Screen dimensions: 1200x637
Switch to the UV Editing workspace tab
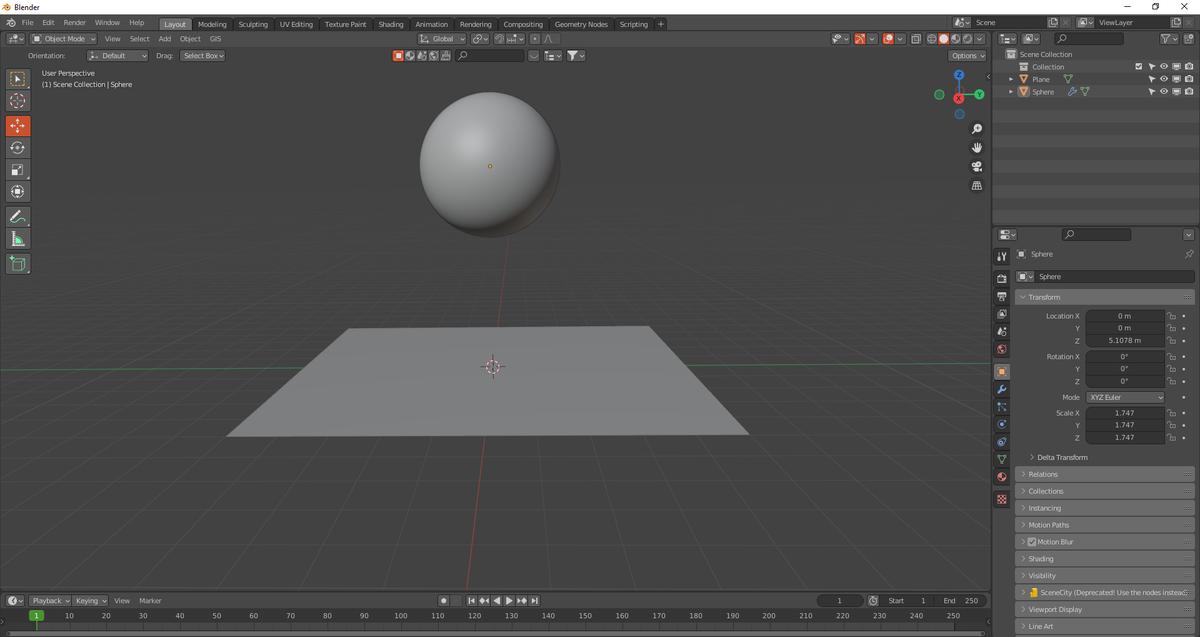click(296, 24)
